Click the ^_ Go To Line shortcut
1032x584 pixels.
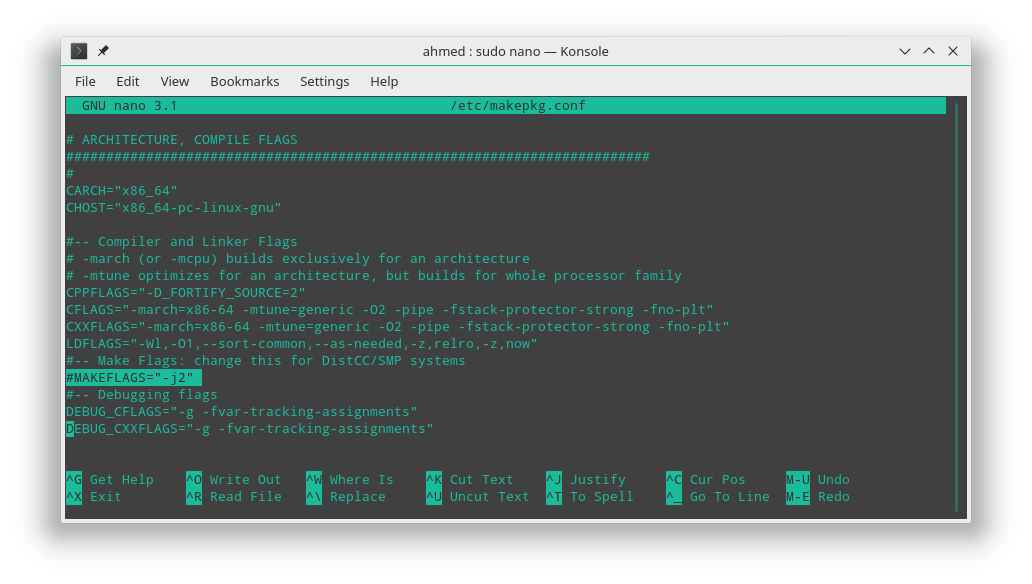tap(717, 497)
